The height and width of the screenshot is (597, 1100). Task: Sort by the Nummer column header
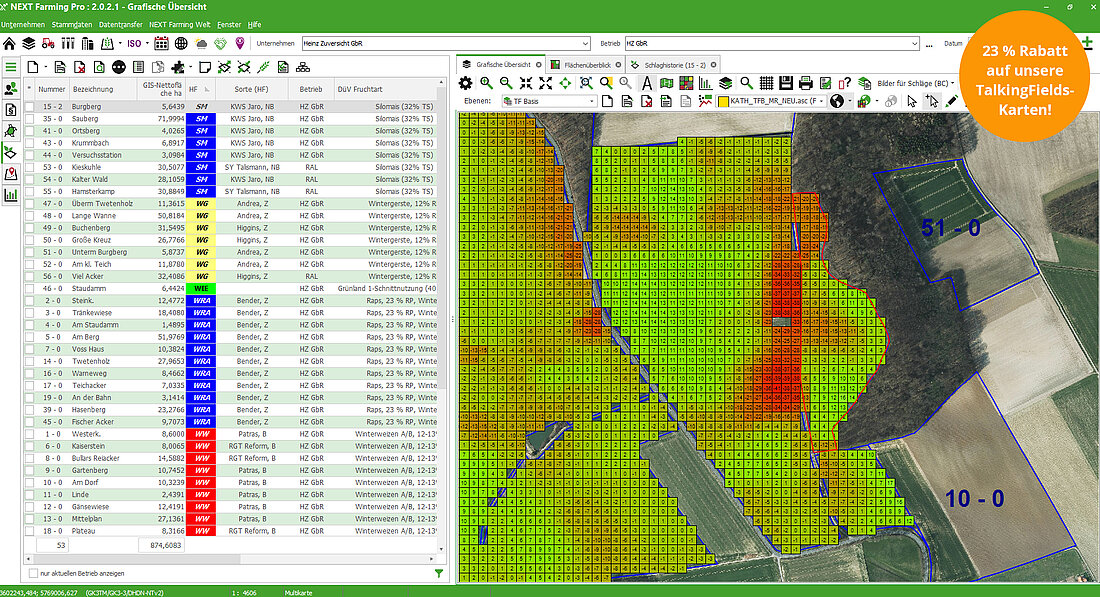(x=51, y=89)
